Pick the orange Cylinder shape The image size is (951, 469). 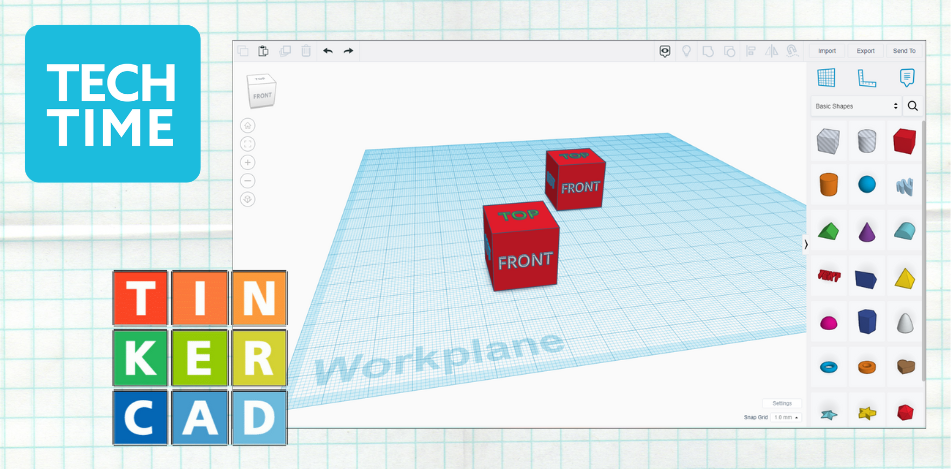(828, 184)
